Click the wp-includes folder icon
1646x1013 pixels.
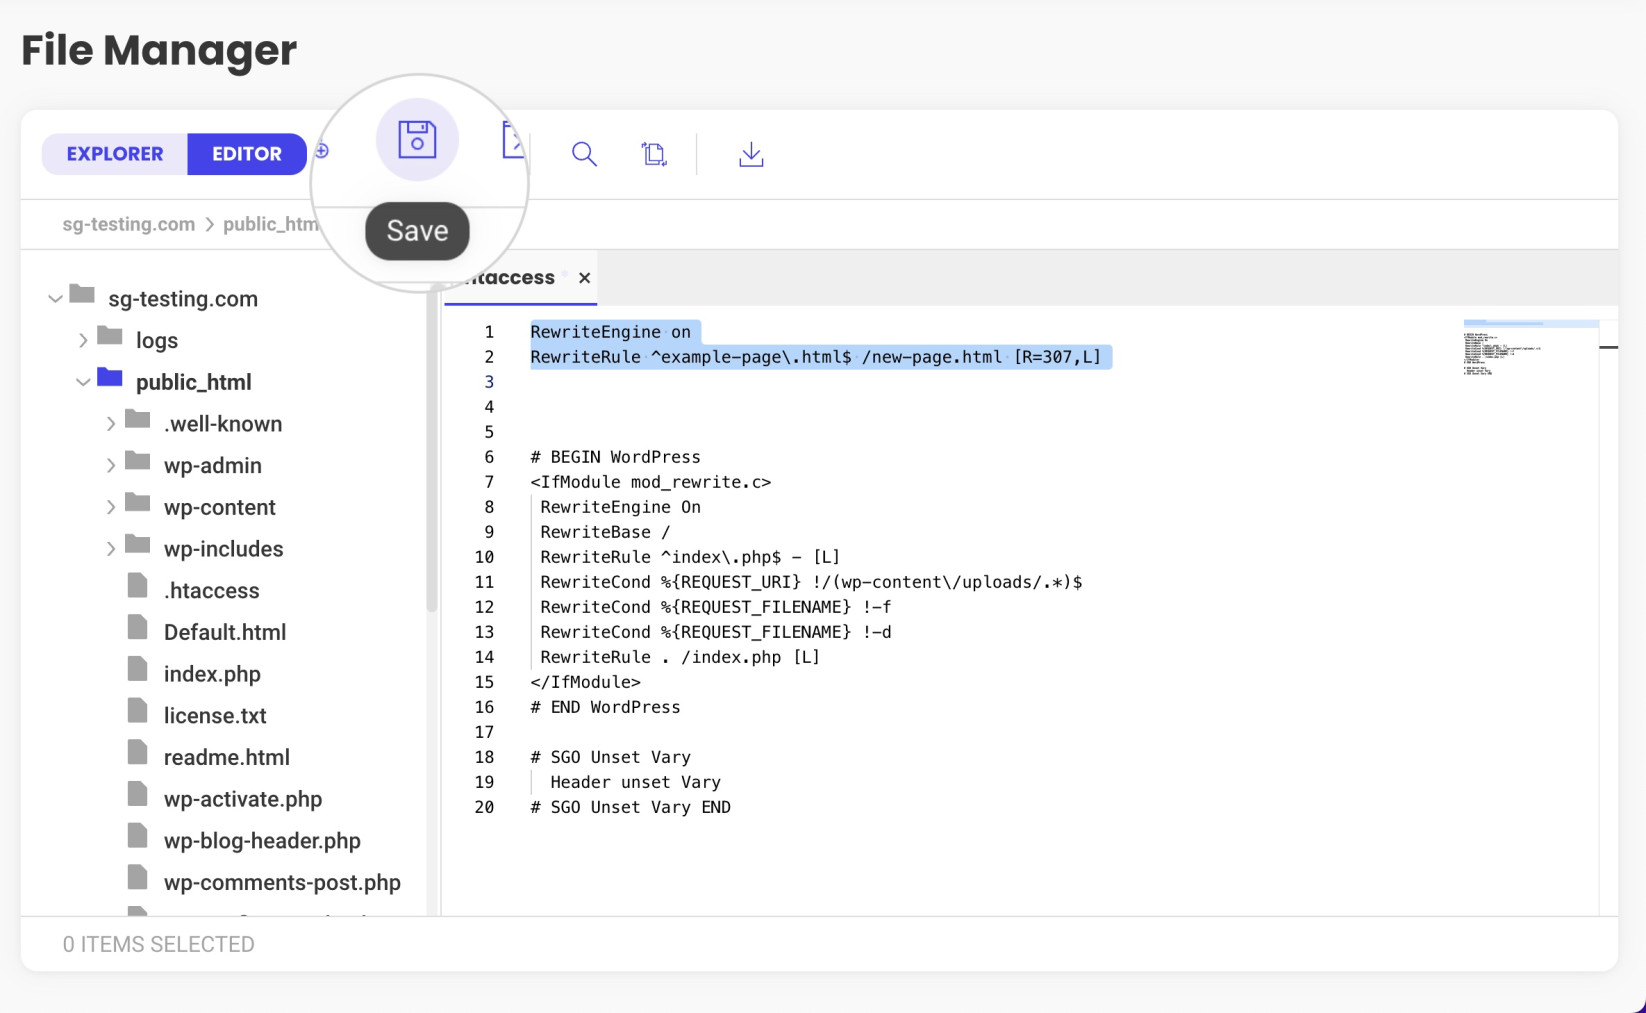point(138,544)
